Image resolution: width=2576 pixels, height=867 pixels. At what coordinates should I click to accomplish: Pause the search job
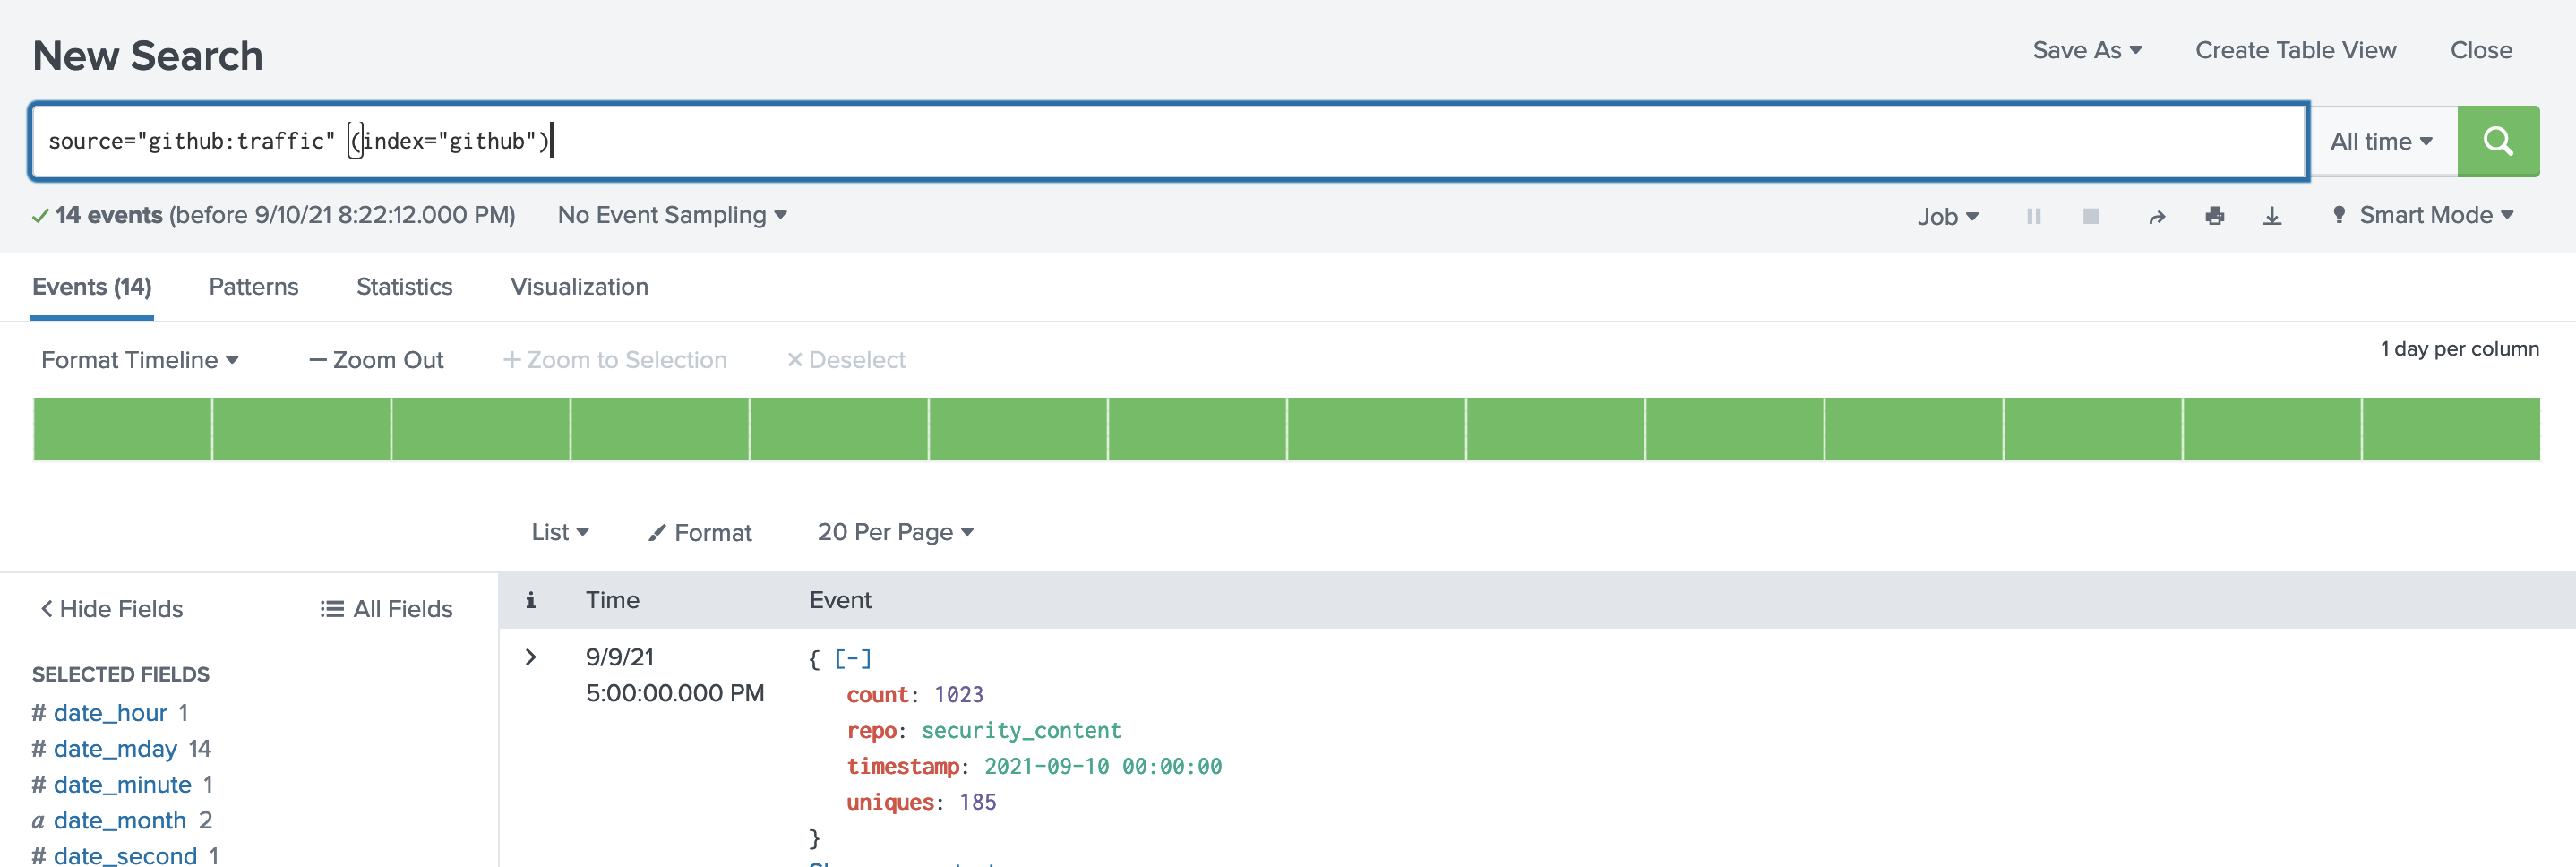pyautogui.click(x=2033, y=216)
